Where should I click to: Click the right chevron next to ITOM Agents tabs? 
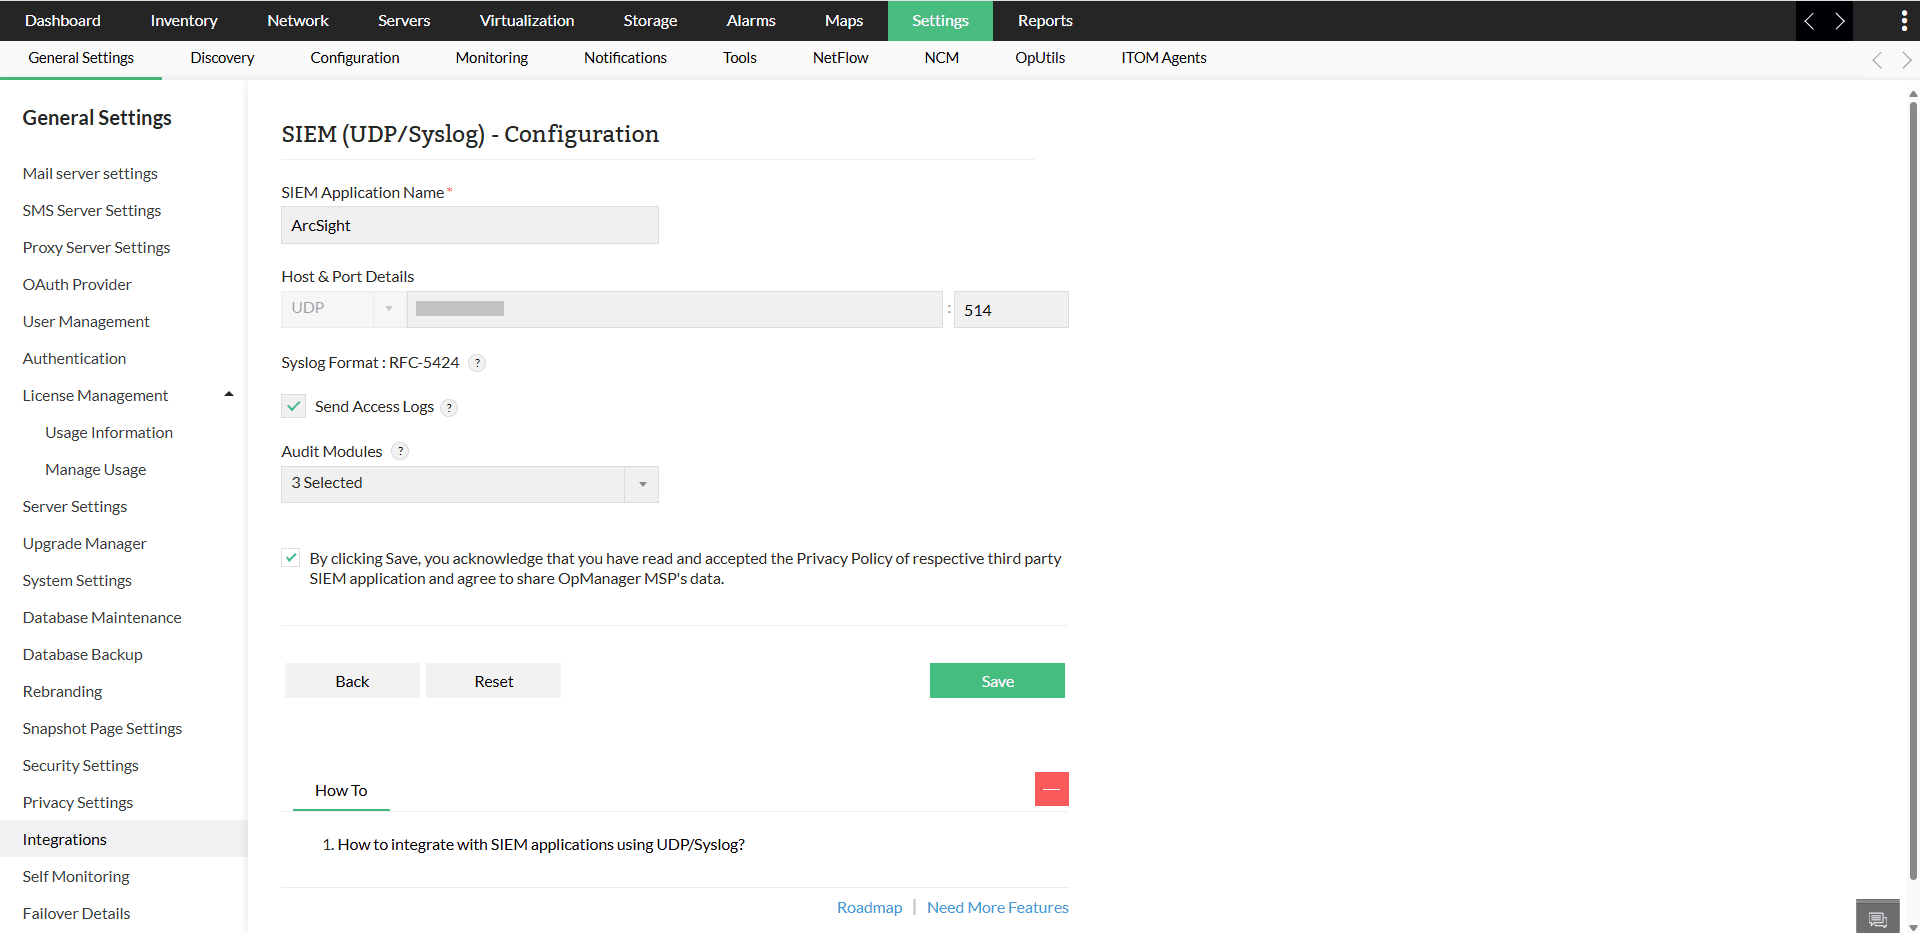click(x=1906, y=60)
